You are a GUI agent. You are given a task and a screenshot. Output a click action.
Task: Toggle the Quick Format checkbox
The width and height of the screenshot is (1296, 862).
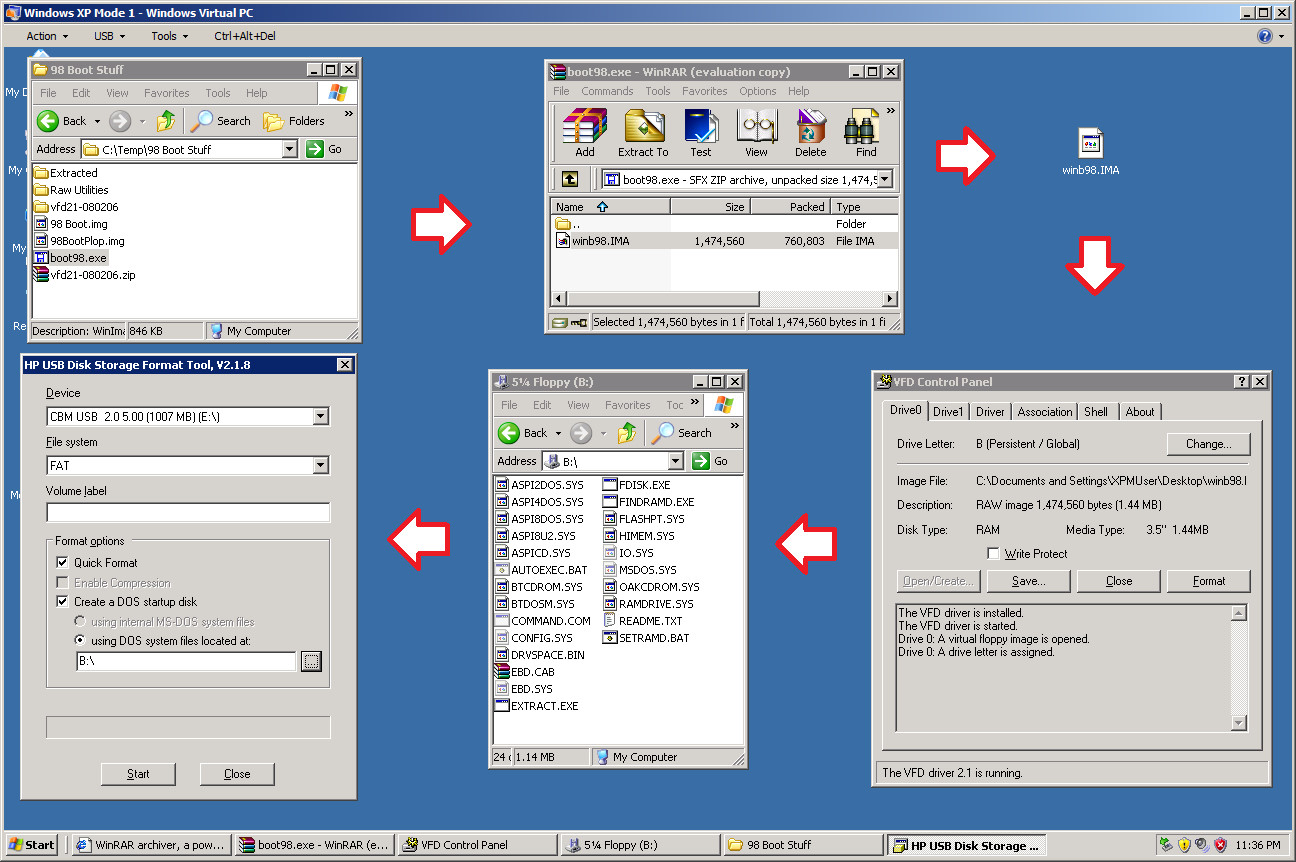coord(63,563)
